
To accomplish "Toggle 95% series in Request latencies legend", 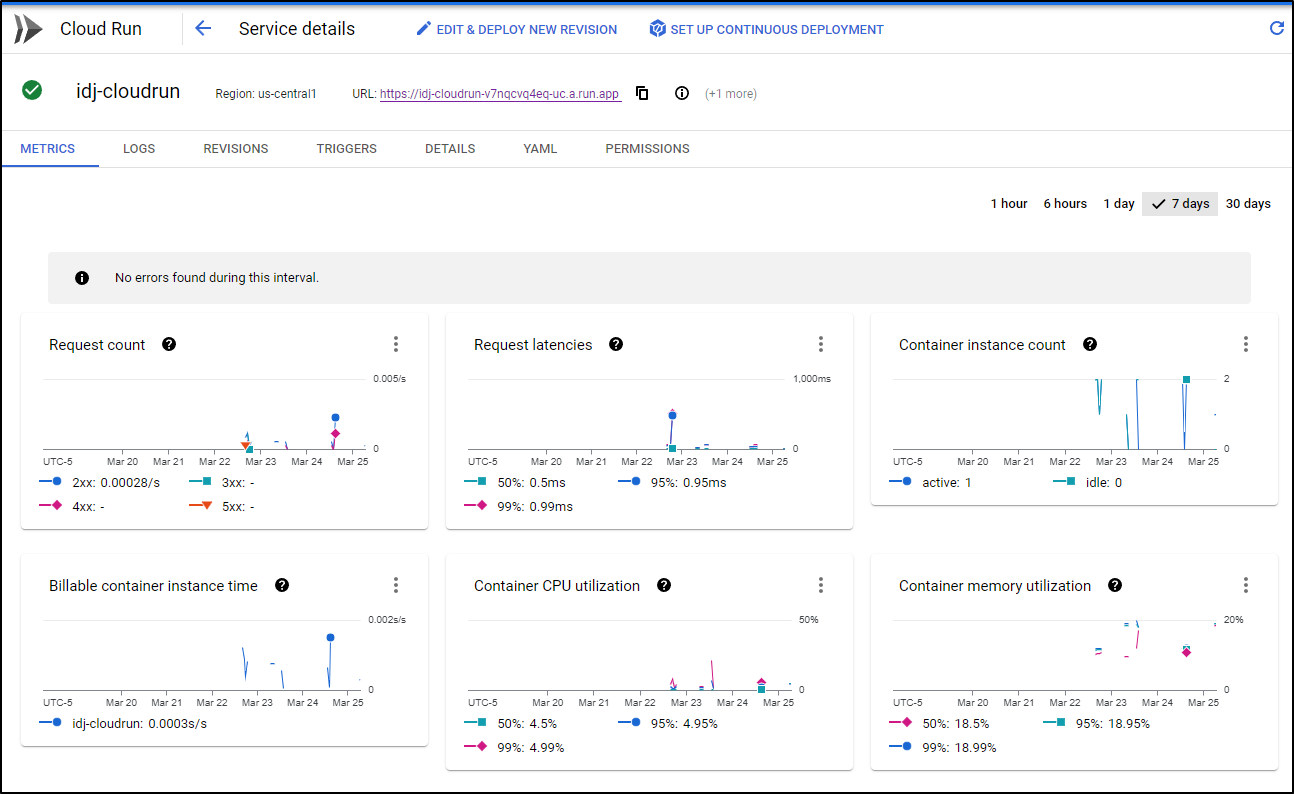I will tap(673, 482).
